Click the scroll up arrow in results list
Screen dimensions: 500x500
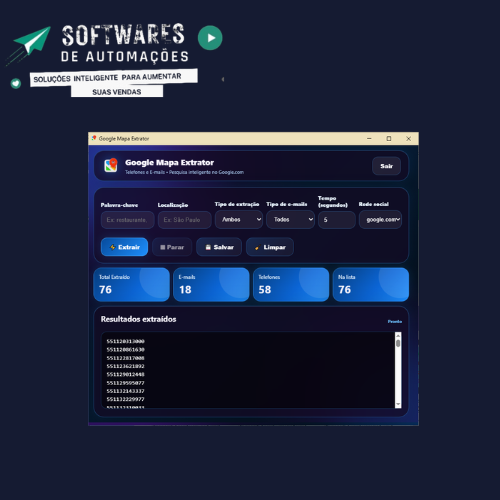tap(398, 335)
